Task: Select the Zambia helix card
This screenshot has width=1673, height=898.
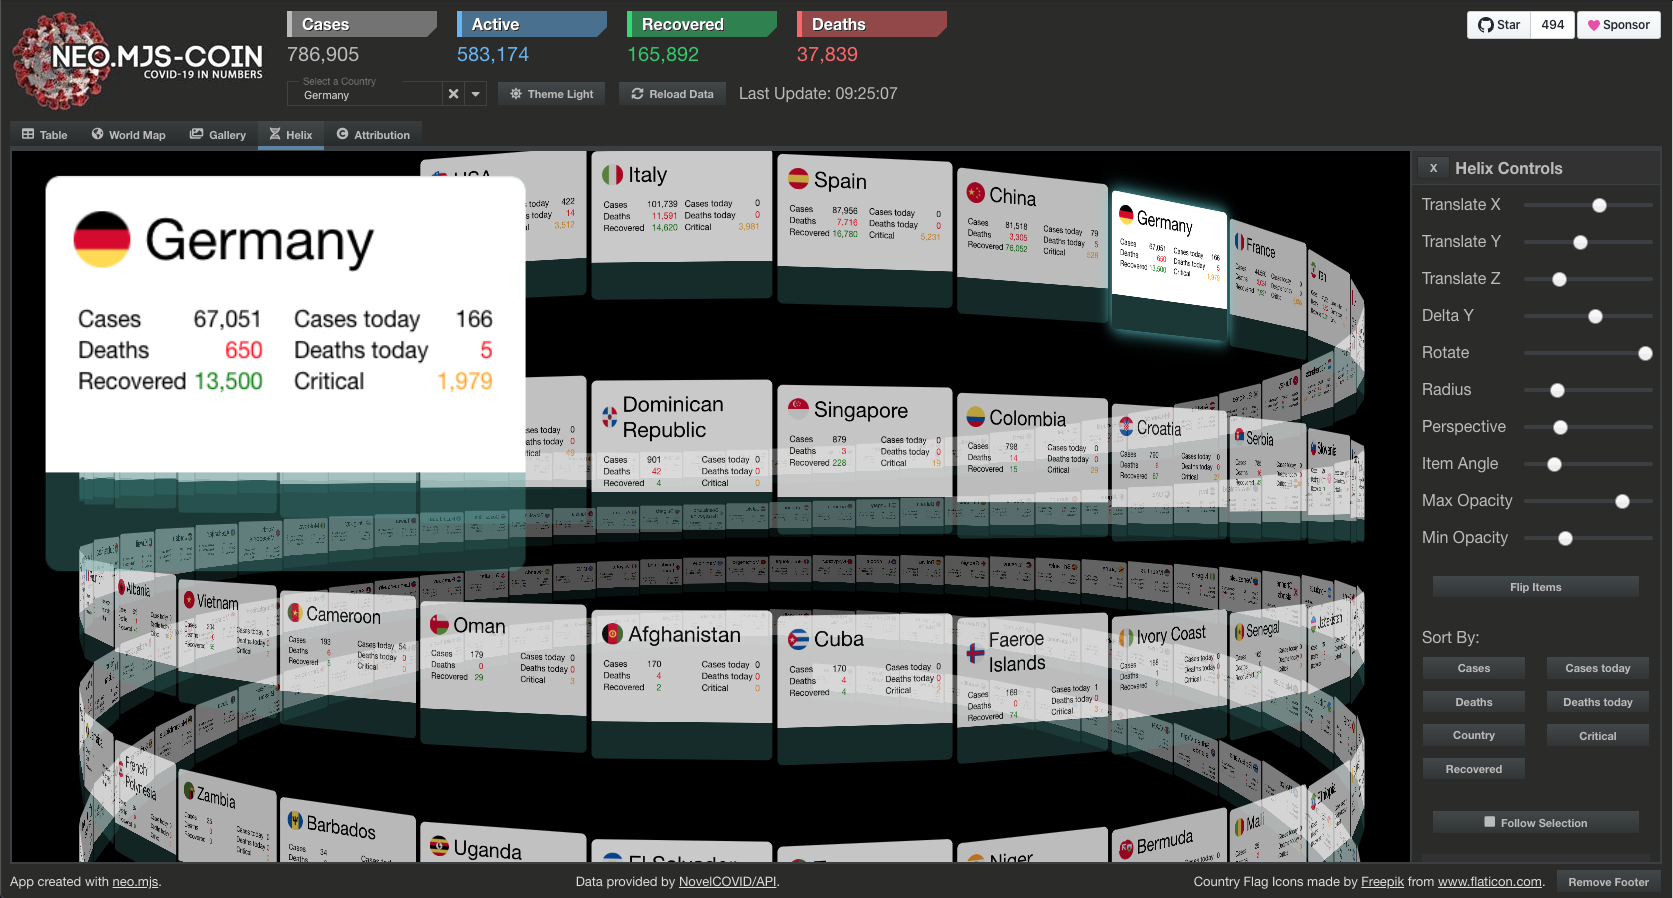Action: [x=228, y=815]
